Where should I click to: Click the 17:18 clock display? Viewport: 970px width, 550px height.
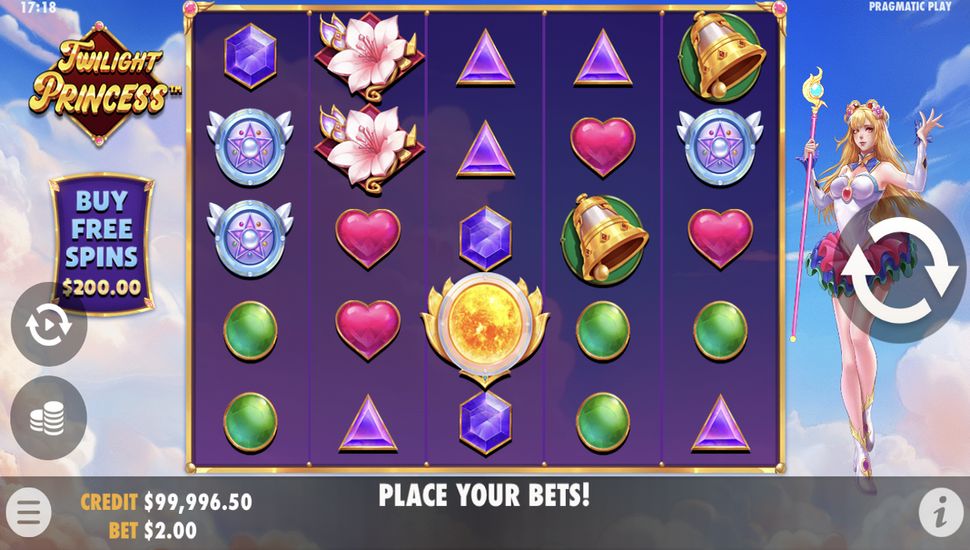38,7
